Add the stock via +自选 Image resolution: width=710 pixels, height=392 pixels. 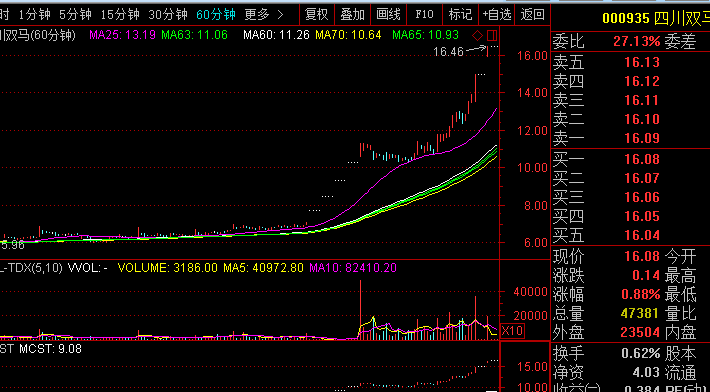(497, 15)
